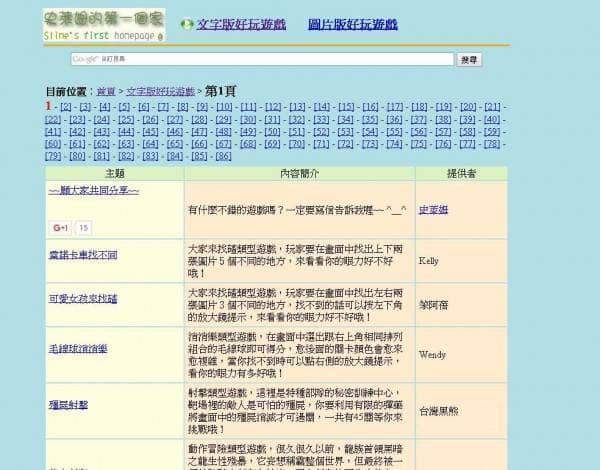Open the 文字版好玩遊戲 breadcrumb link
The height and width of the screenshot is (470, 600).
(161, 91)
